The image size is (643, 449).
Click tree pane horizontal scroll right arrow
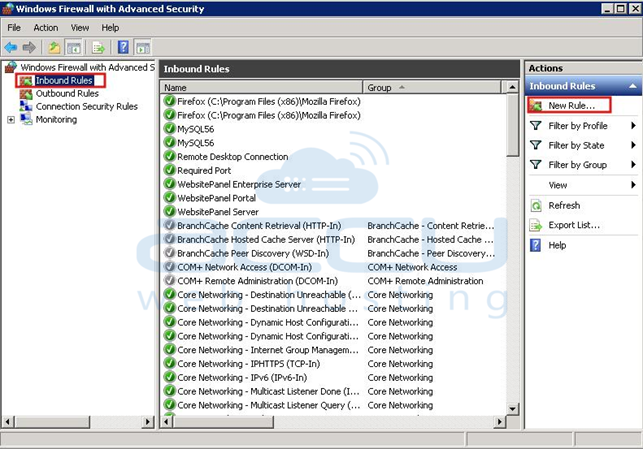148,422
